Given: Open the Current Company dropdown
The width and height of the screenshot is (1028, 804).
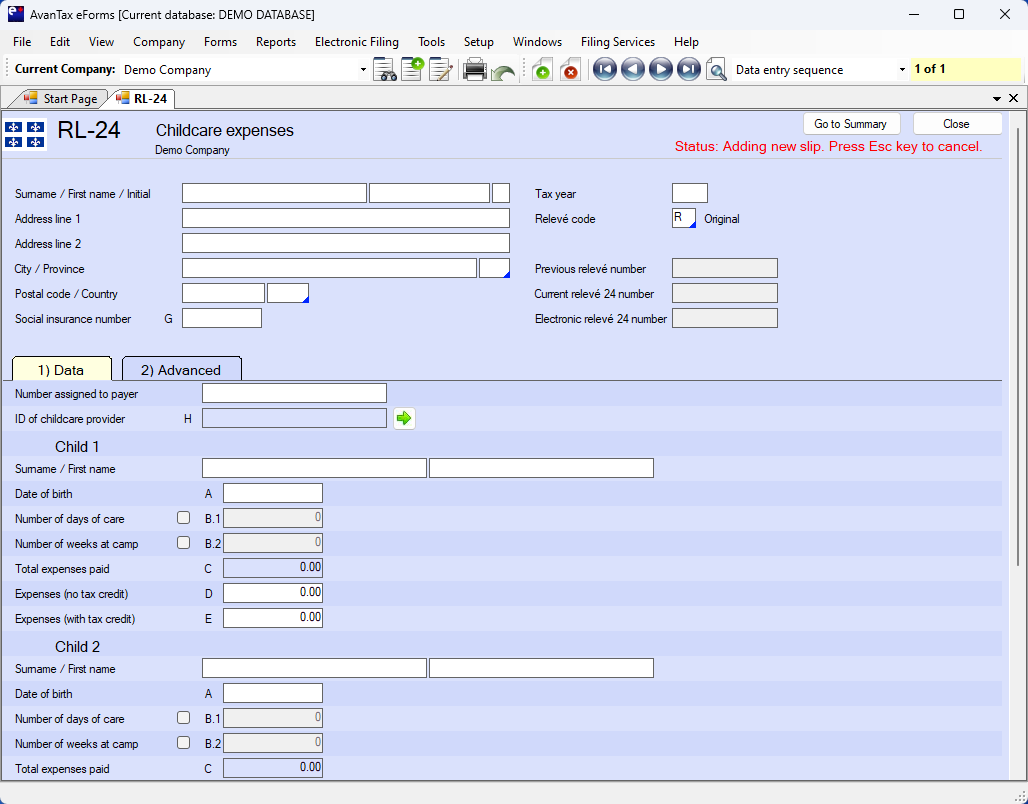Looking at the screenshot, I should [363, 70].
